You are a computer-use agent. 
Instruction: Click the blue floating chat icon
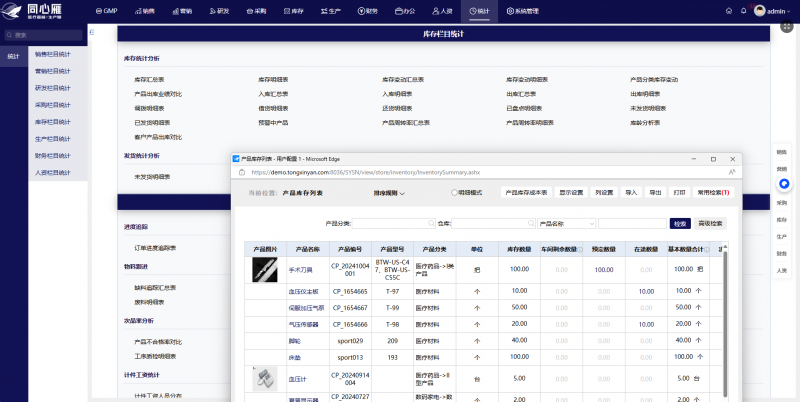tap(785, 185)
